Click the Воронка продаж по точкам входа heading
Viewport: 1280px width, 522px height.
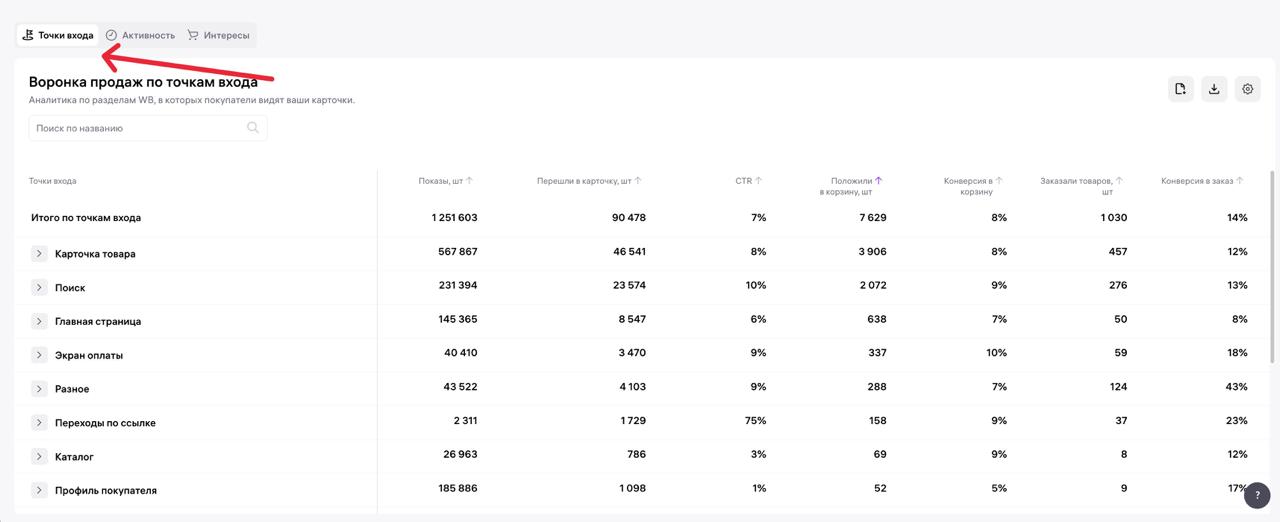coord(143,82)
